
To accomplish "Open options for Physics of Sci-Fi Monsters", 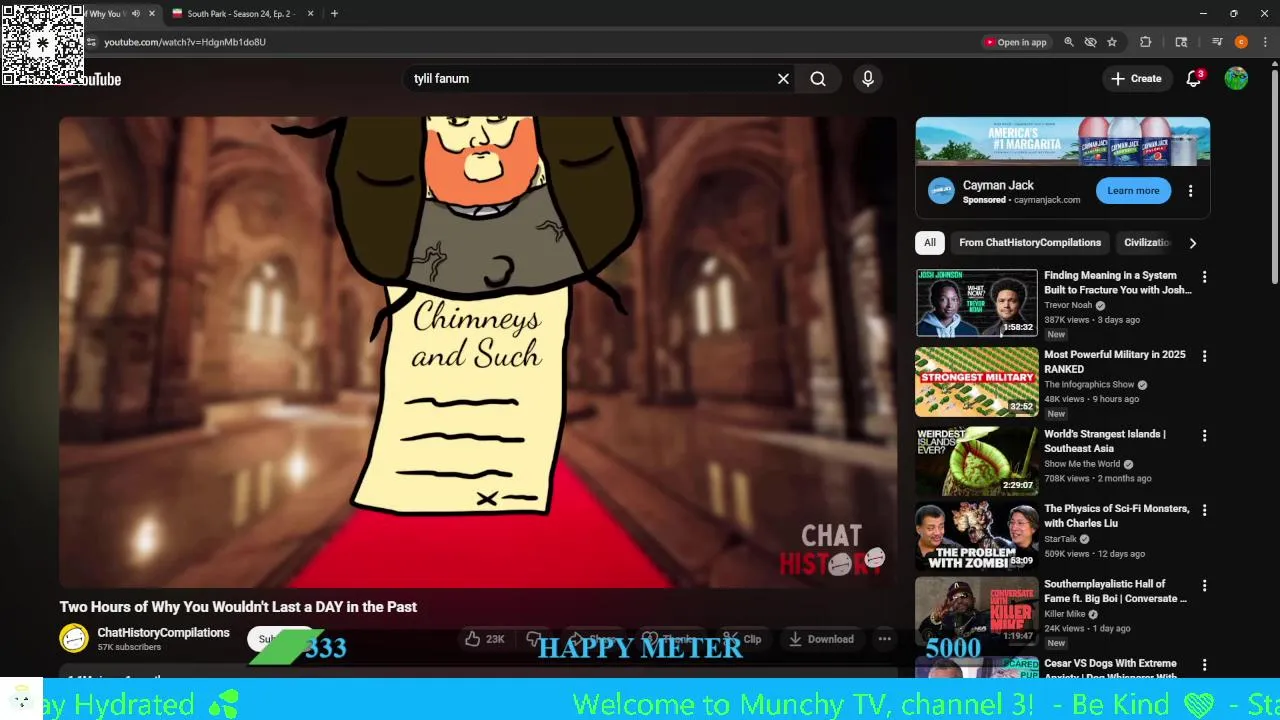I will click(1204, 510).
